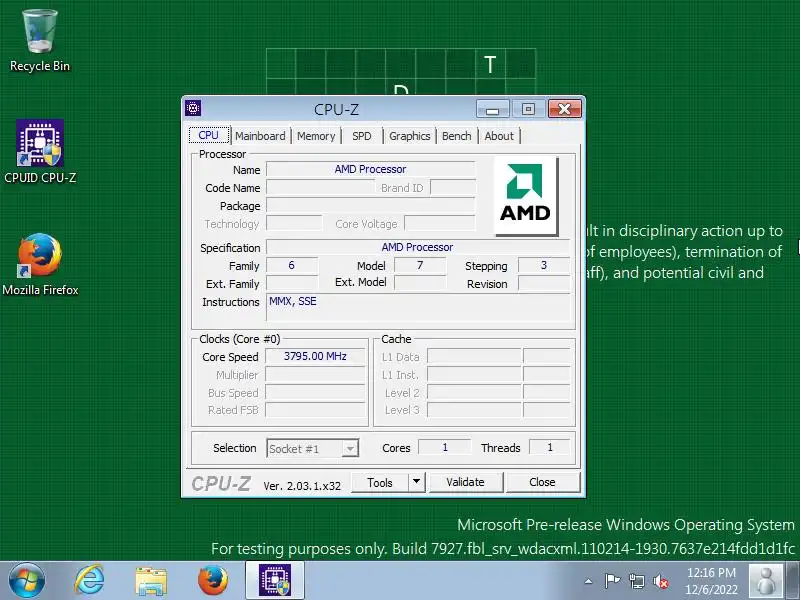
Task: Click the AMD logo image
Action: click(526, 196)
